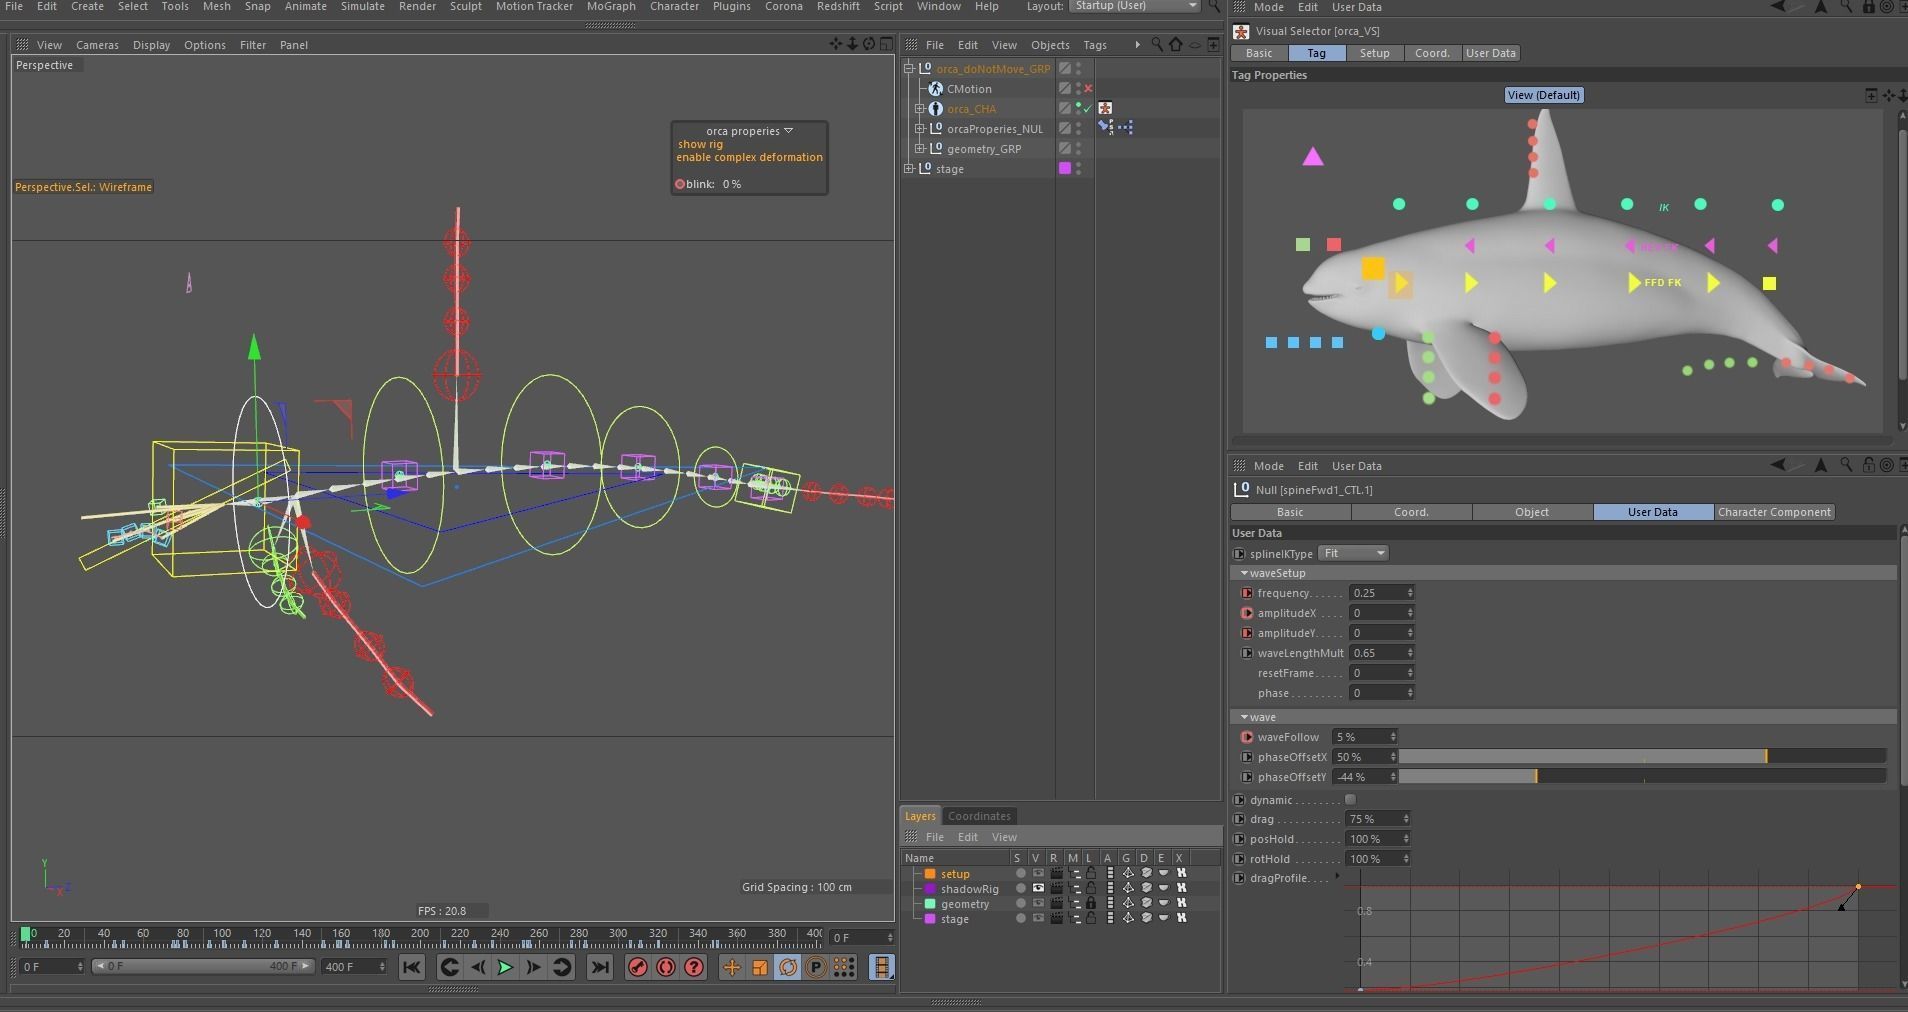Select orange head square controller on orca
This screenshot has width=1908, height=1012.
click(x=1373, y=268)
